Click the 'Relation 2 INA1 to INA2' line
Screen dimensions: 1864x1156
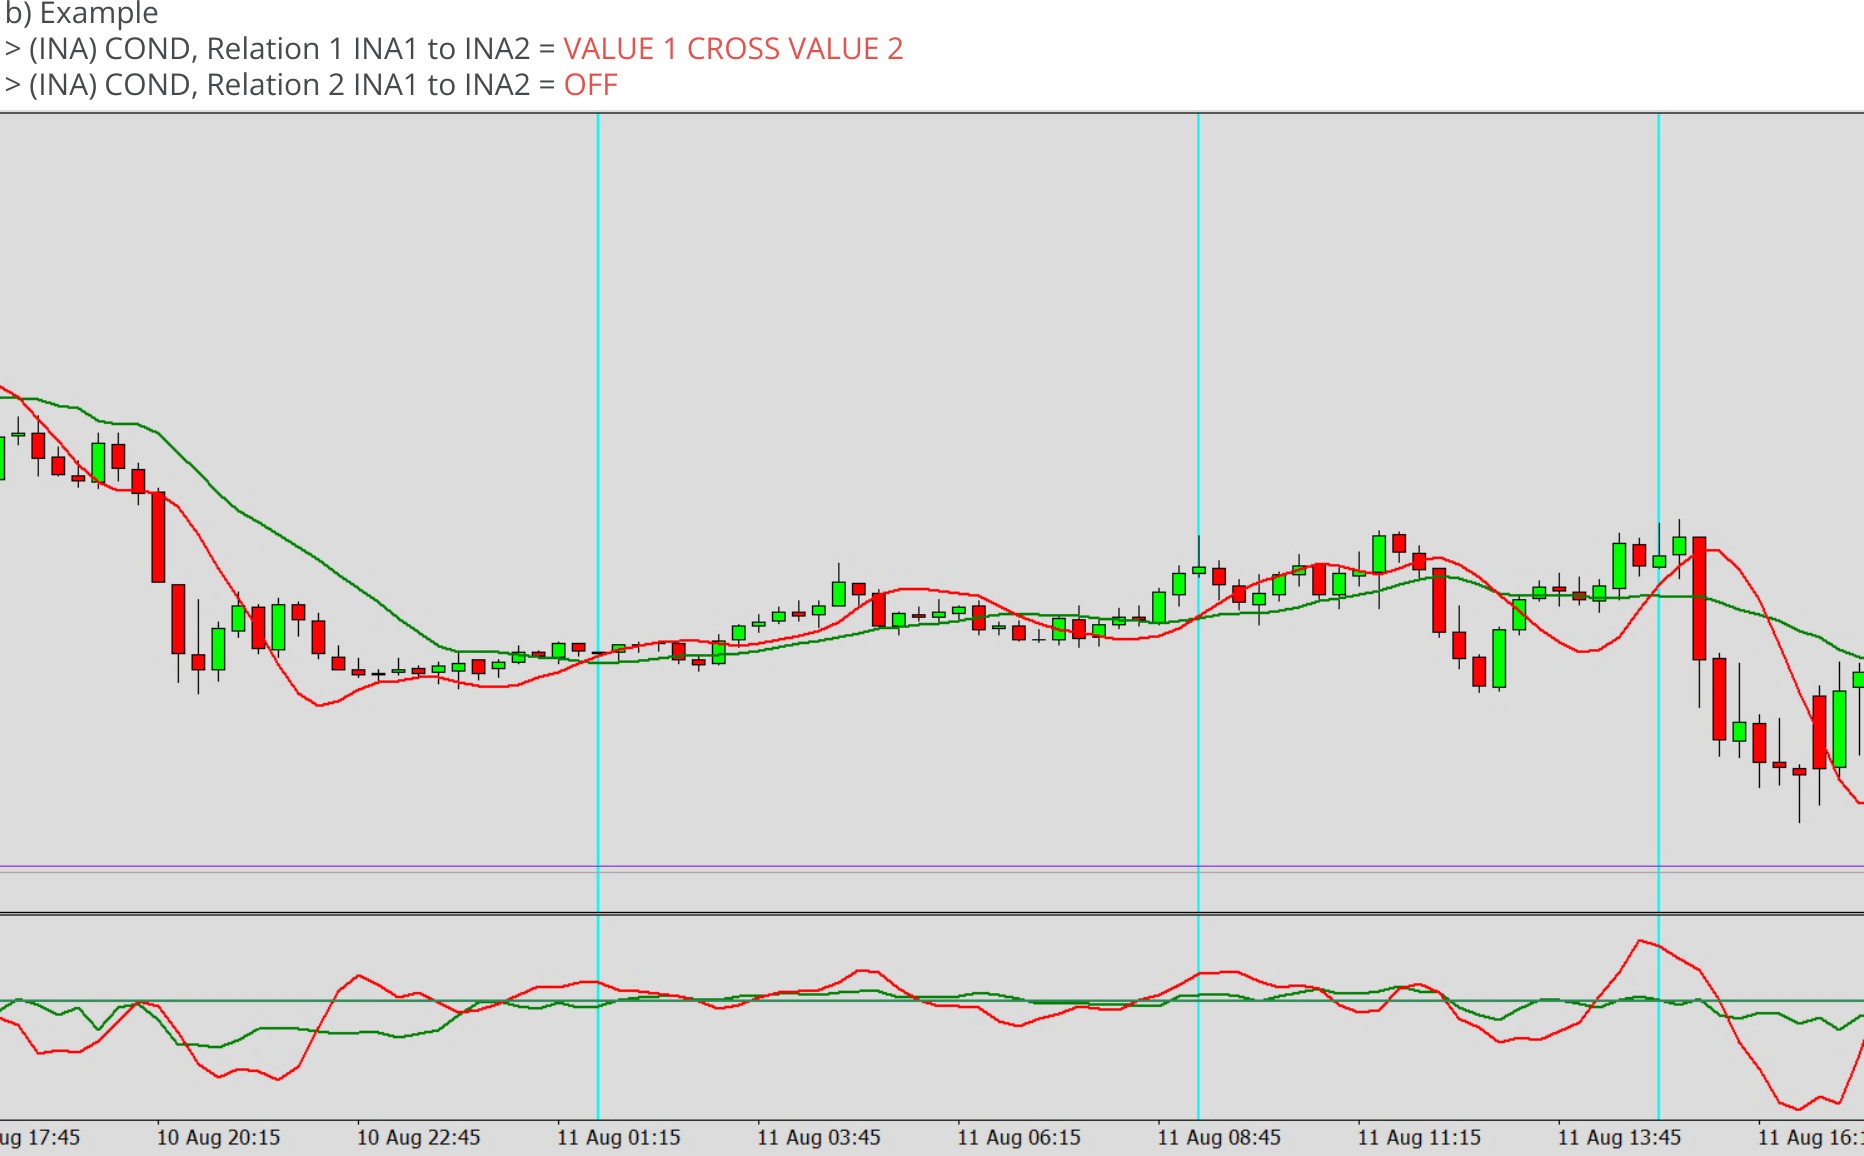click(x=311, y=85)
